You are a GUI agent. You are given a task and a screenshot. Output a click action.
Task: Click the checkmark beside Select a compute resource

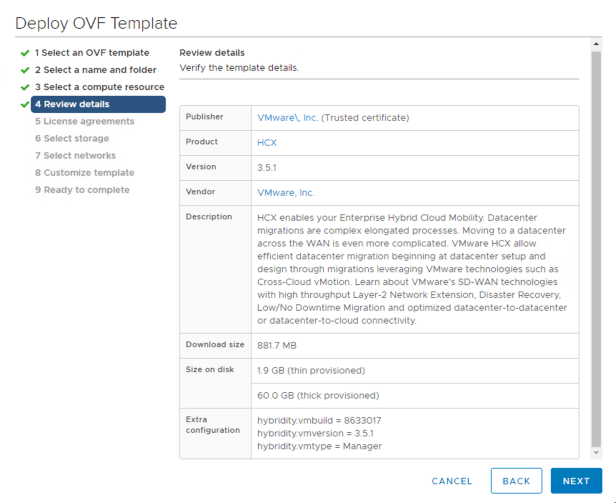coord(25,87)
